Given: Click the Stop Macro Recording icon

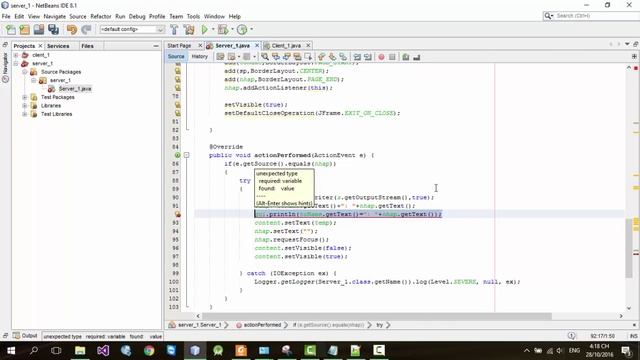Looking at the screenshot, I should tap(392, 57).
